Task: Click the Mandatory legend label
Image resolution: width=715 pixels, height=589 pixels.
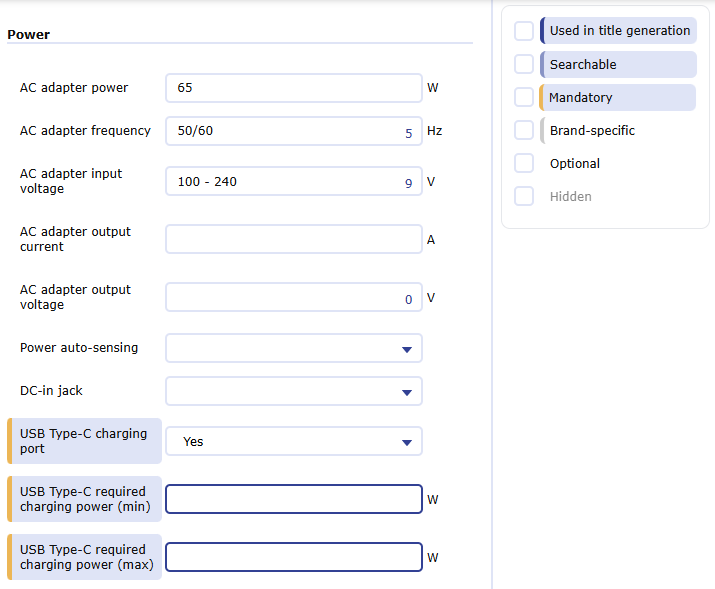Action: coord(581,97)
